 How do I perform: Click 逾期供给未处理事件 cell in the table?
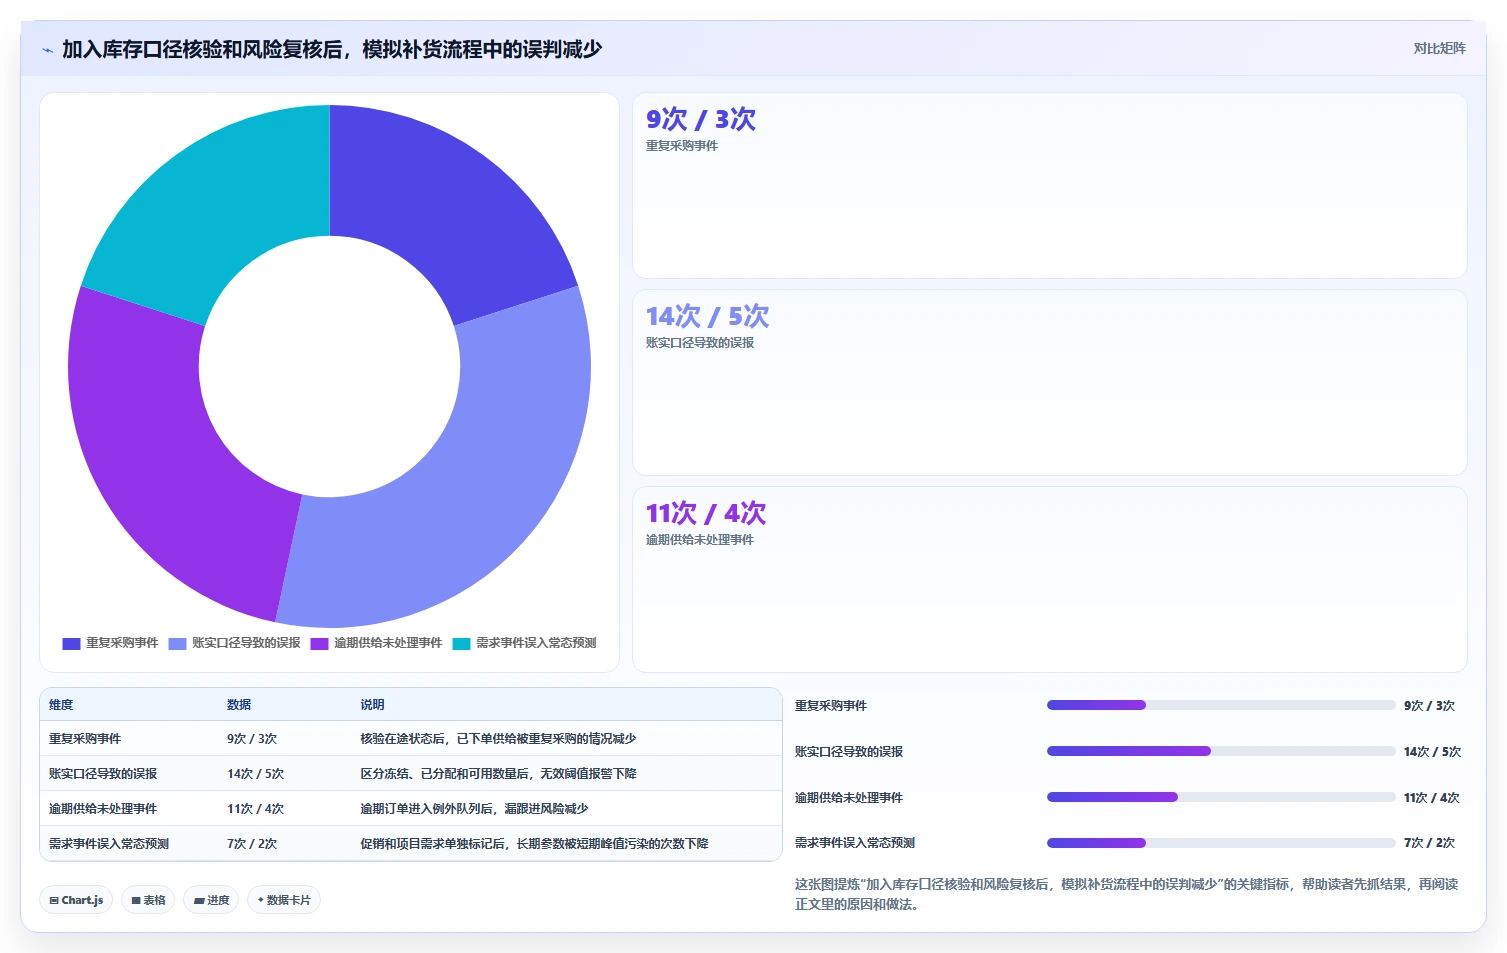pyautogui.click(x=103, y=809)
